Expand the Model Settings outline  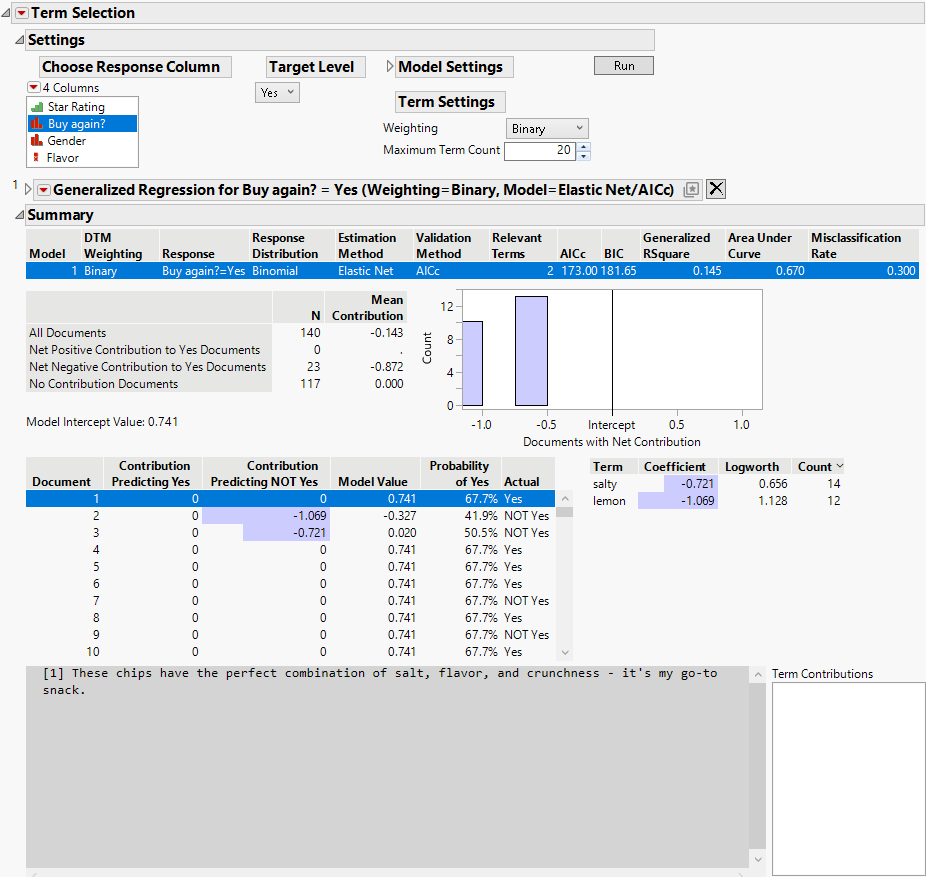point(390,67)
